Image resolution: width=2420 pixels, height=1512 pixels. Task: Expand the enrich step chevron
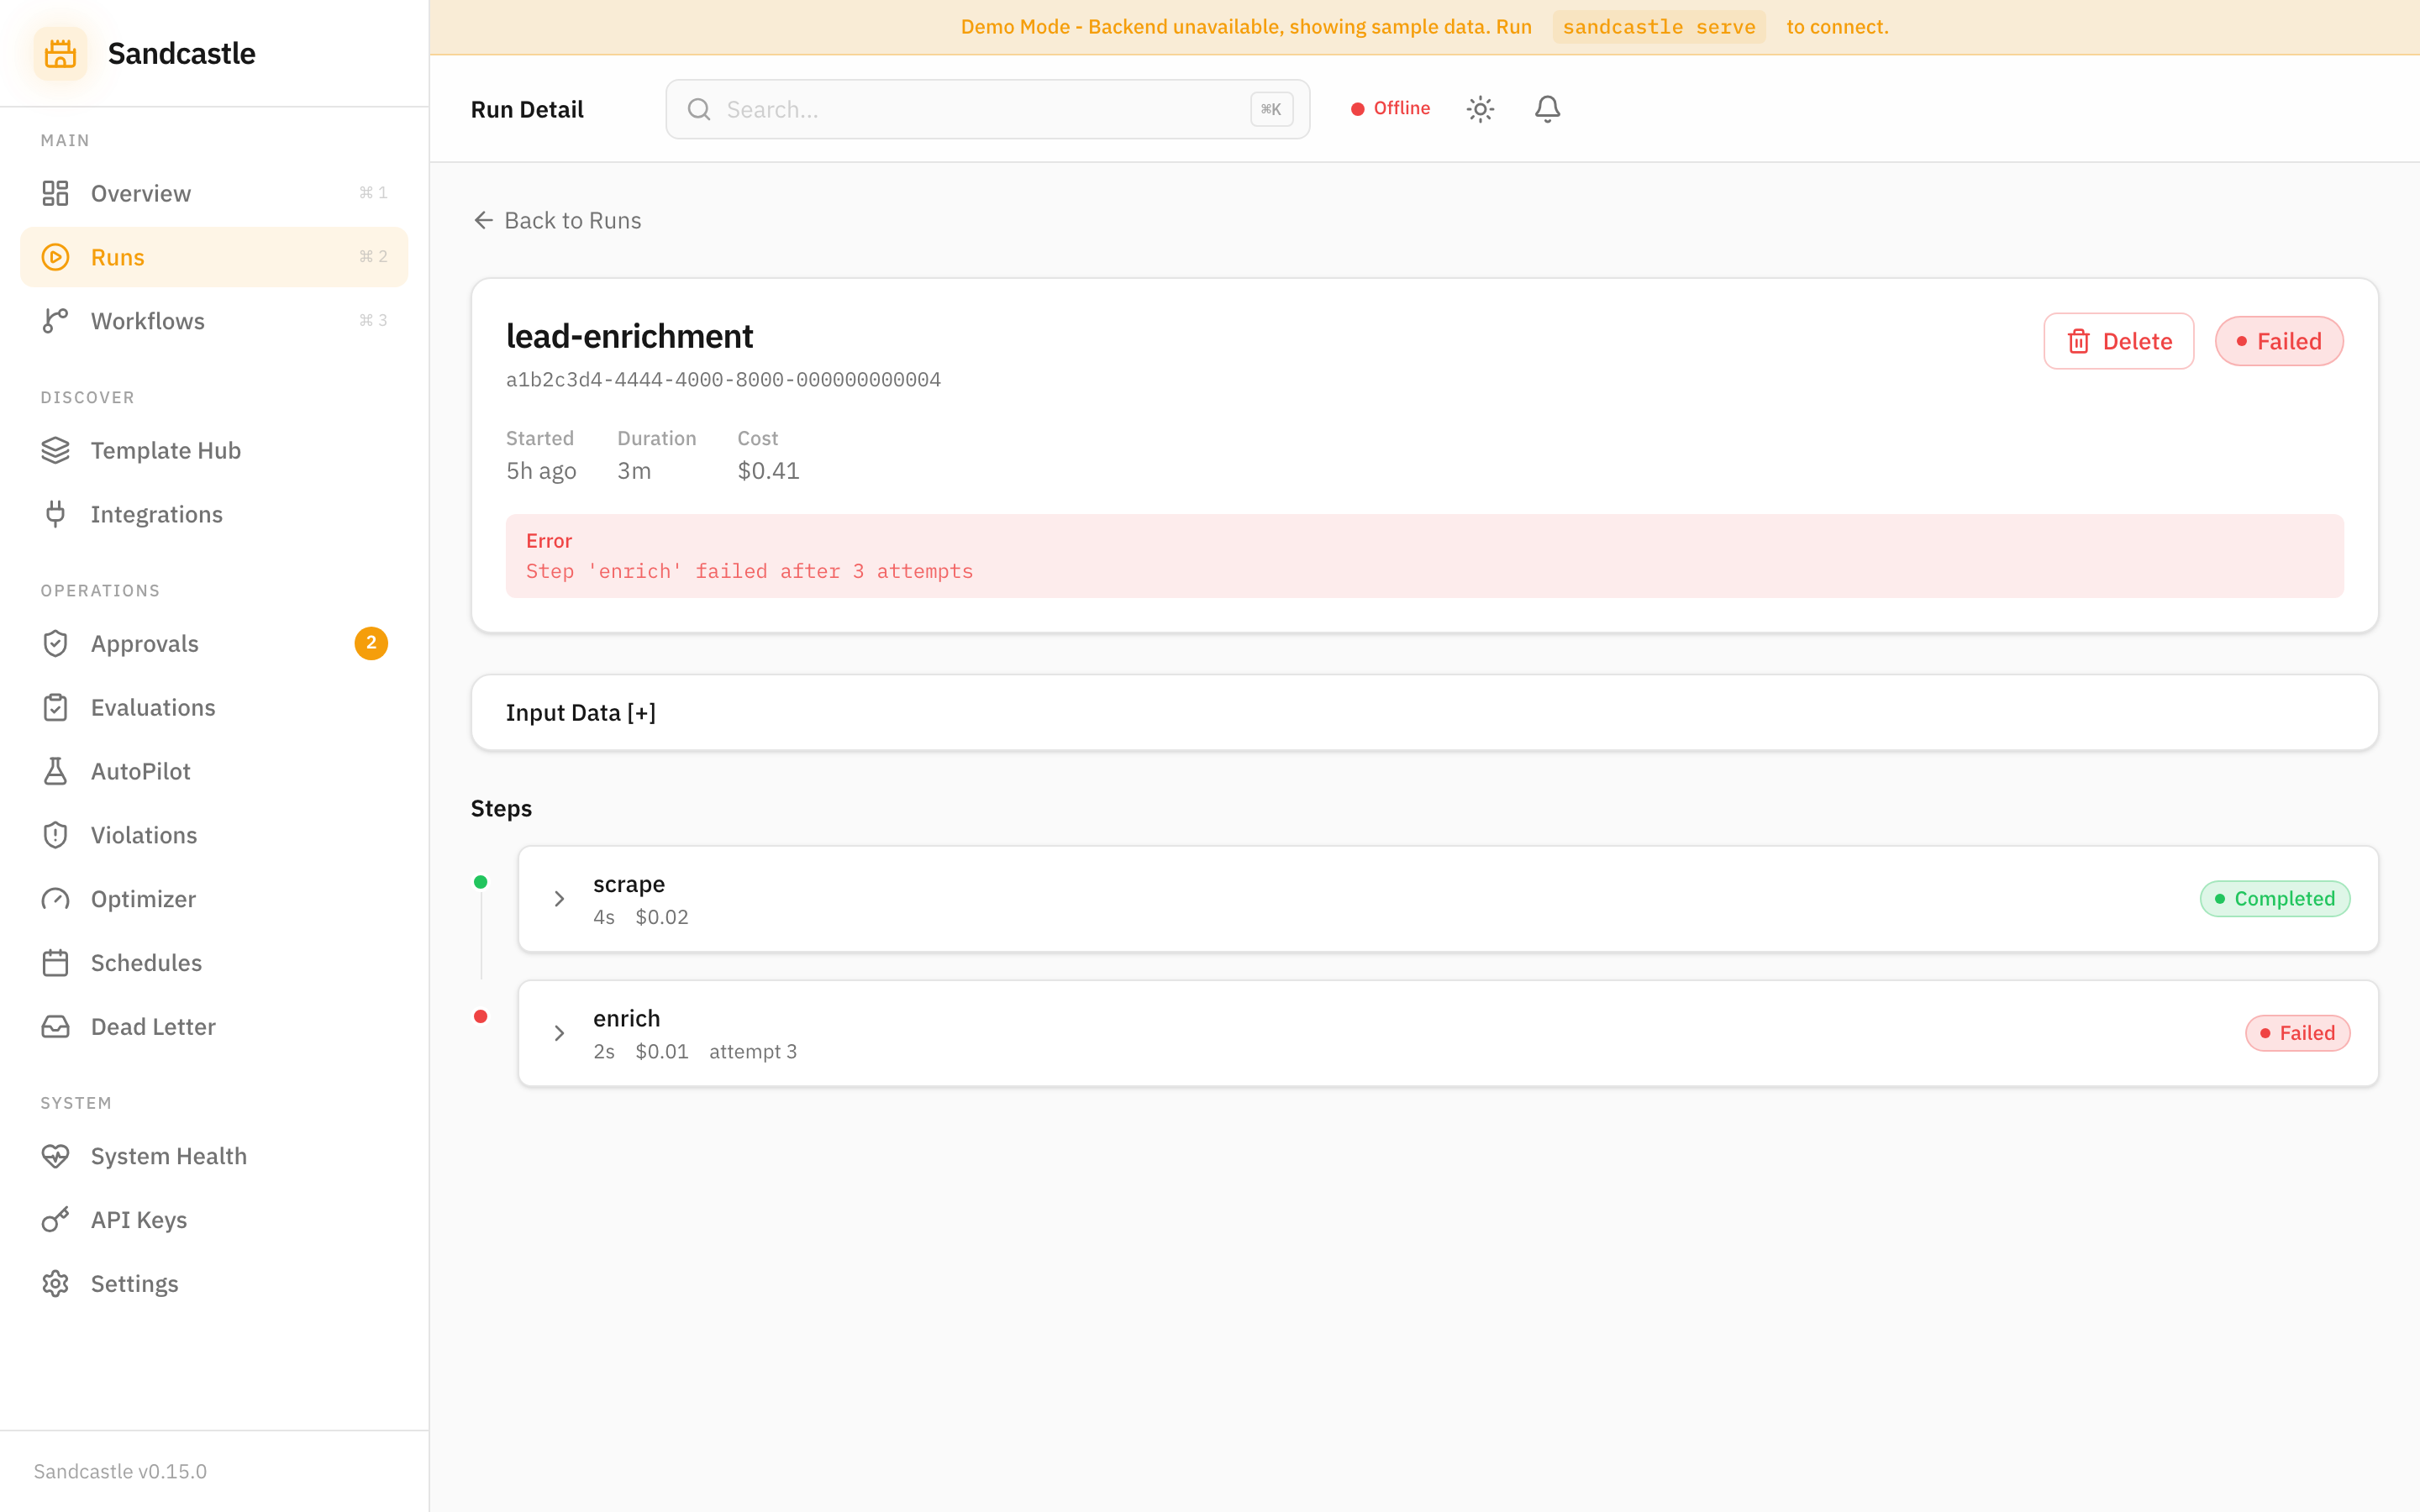point(560,1033)
